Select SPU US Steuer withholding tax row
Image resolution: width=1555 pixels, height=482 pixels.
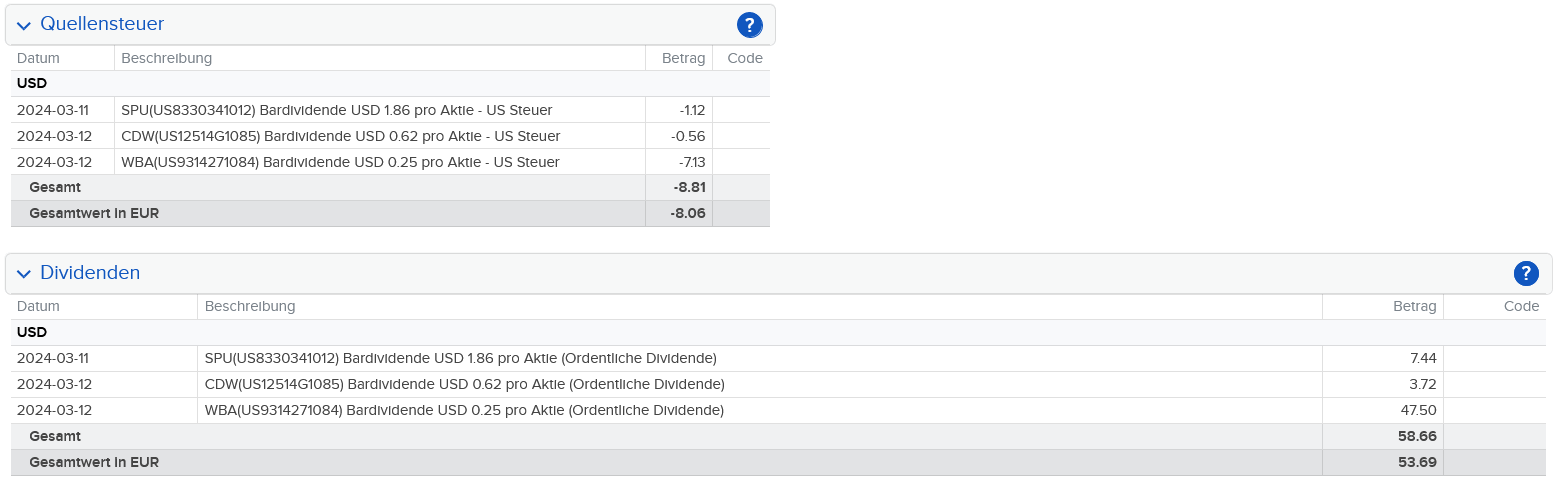(336, 110)
